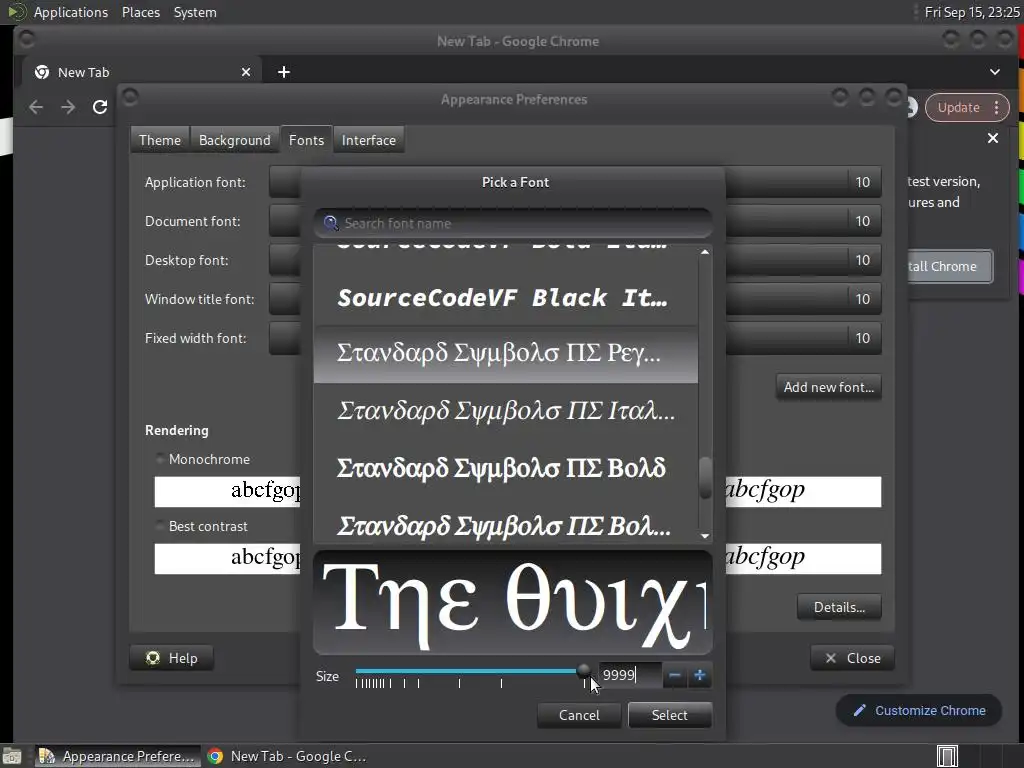Reload the Chrome page

(x=100, y=107)
